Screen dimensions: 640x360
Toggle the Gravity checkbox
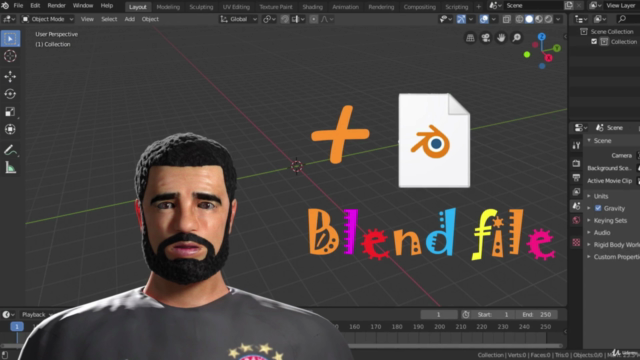pos(598,208)
